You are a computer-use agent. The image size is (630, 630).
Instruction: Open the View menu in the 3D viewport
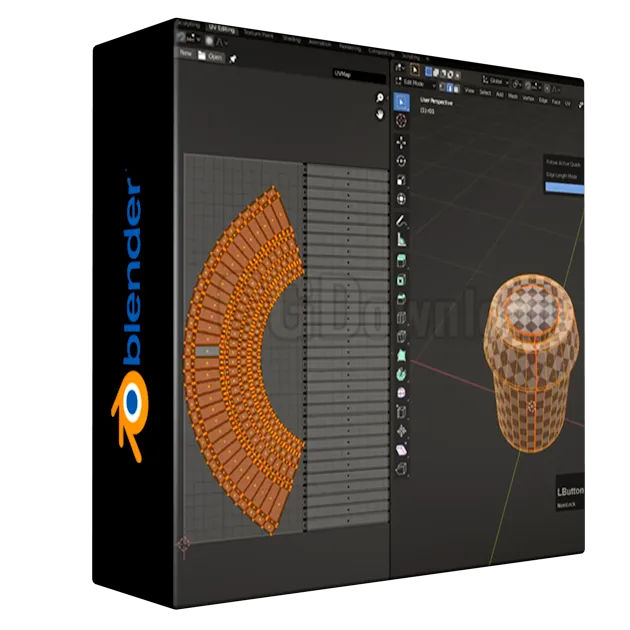pyautogui.click(x=469, y=90)
